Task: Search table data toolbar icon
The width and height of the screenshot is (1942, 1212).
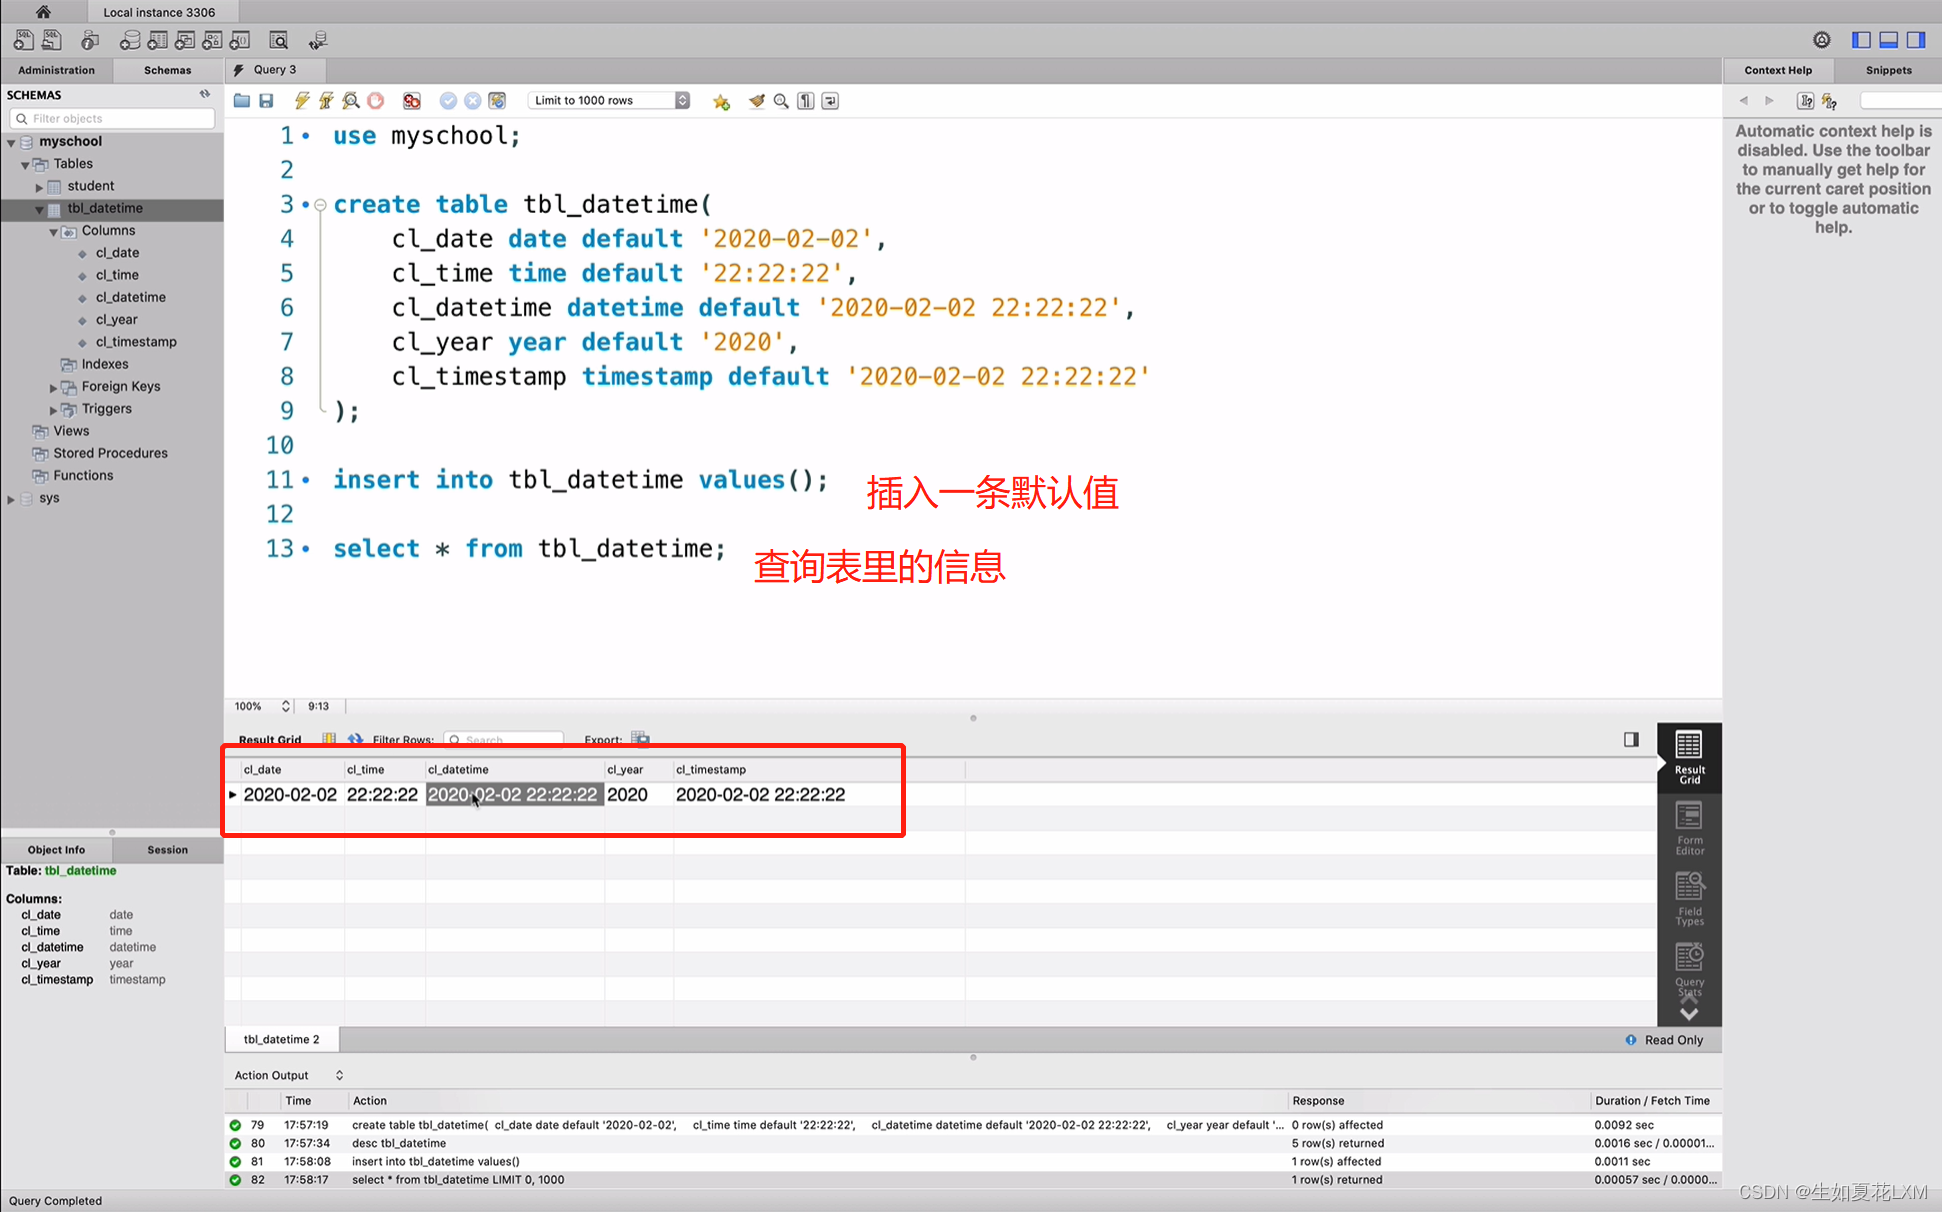Action: [279, 40]
